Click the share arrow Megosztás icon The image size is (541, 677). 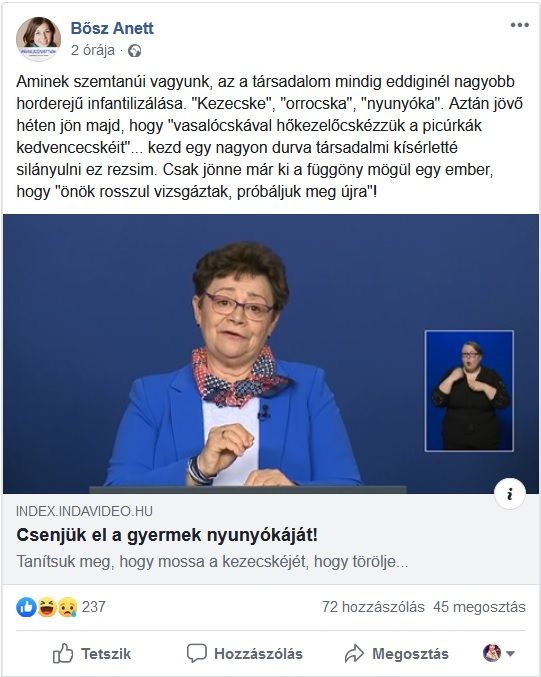(x=354, y=653)
